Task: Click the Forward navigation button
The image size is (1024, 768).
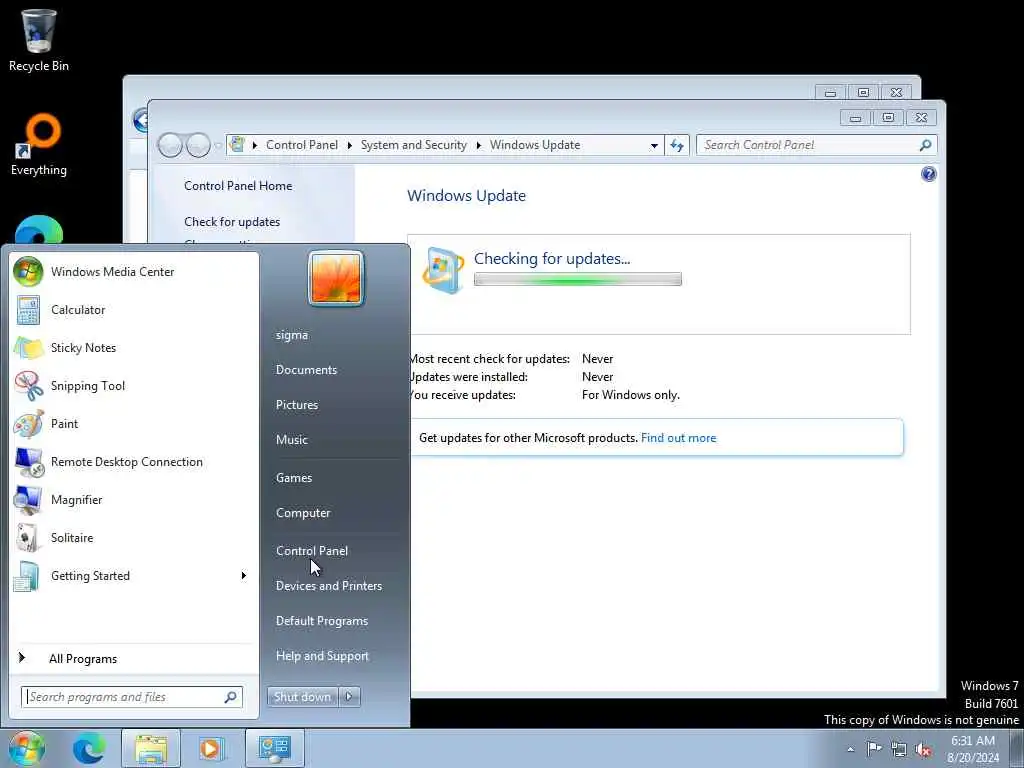Action: tap(198, 145)
